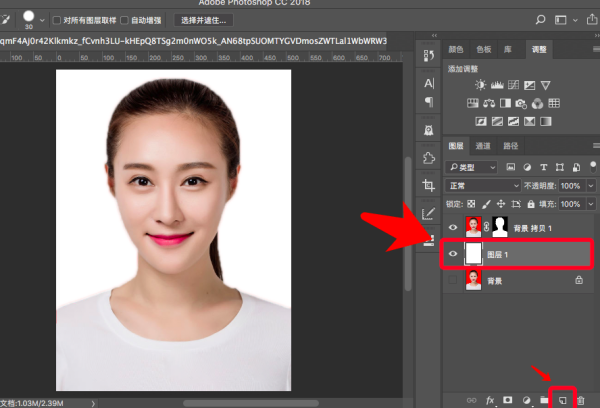Add a Hue/Saturation adjustment
This screenshot has height=408, width=600.
click(473, 103)
